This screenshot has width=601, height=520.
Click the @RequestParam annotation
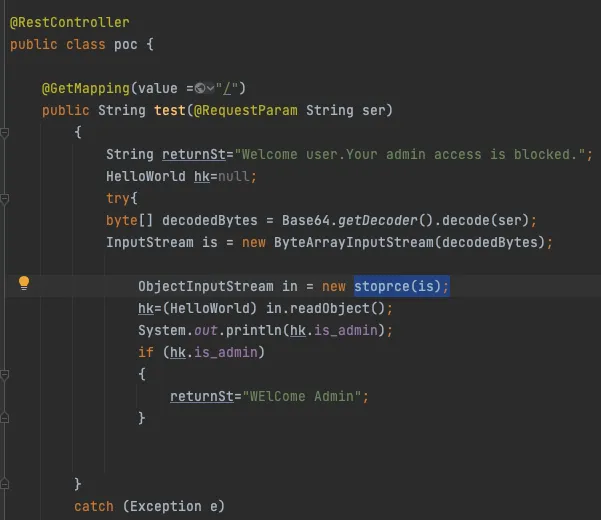pos(245,110)
